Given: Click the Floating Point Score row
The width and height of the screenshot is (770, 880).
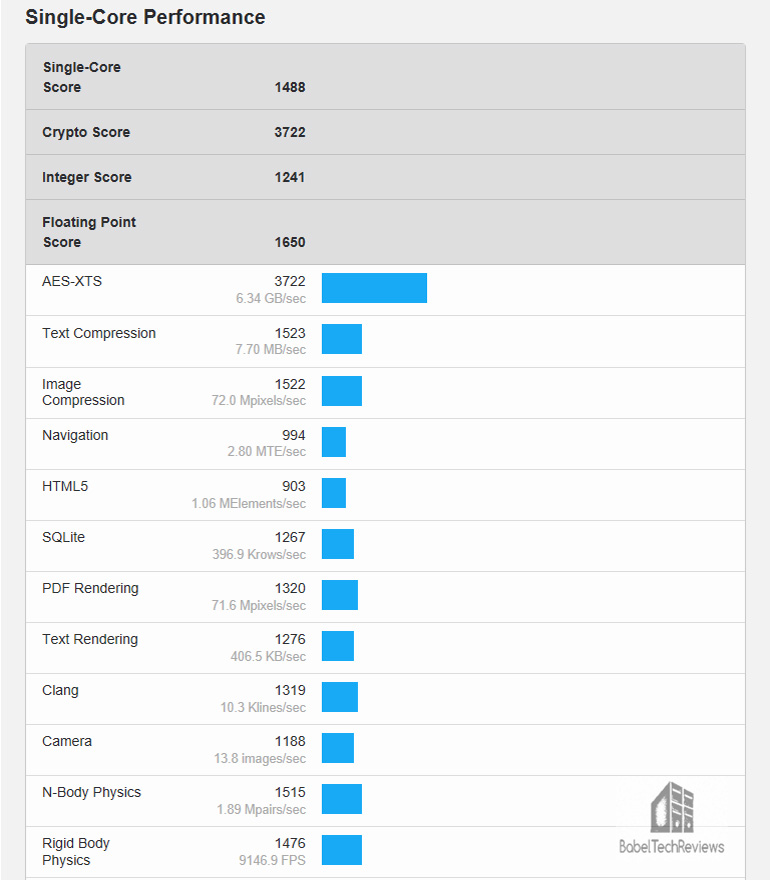Looking at the screenshot, I should [x=385, y=232].
